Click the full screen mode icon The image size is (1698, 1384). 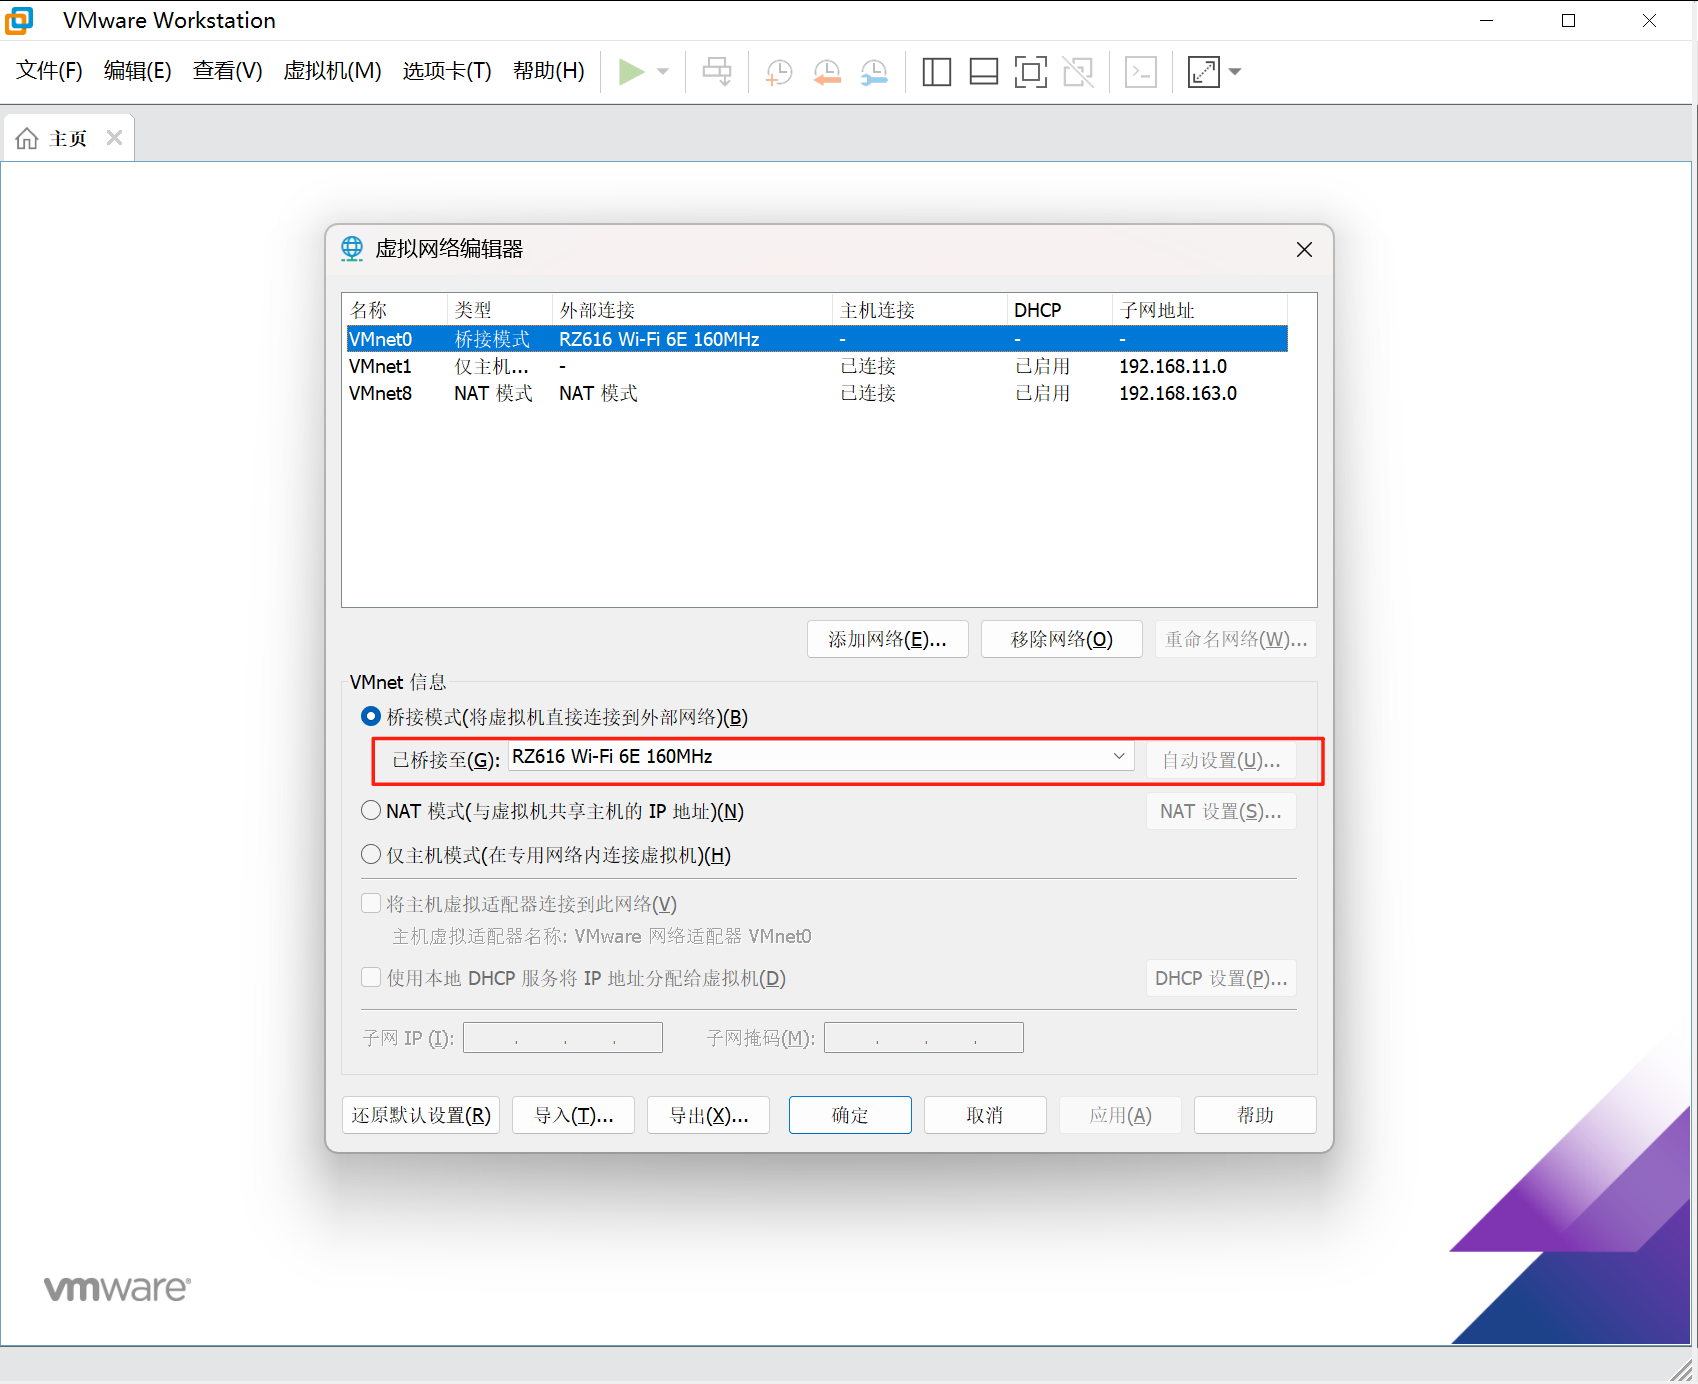(x=1031, y=71)
